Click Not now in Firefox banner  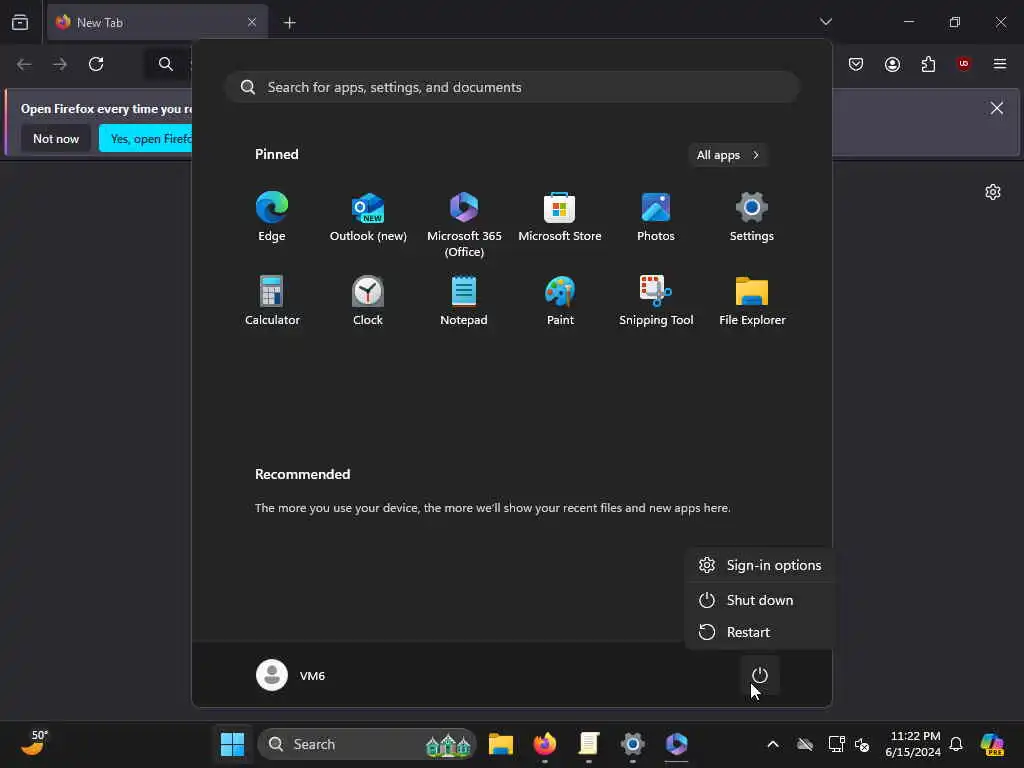pyautogui.click(x=56, y=138)
